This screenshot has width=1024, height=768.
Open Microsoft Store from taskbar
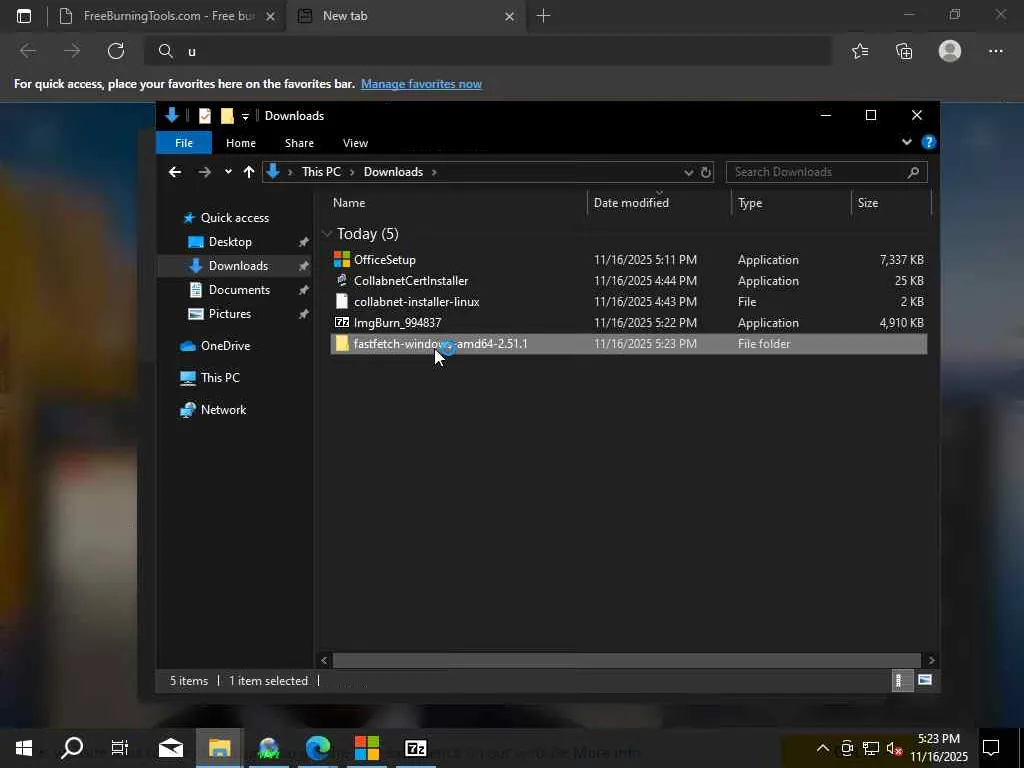coord(367,748)
